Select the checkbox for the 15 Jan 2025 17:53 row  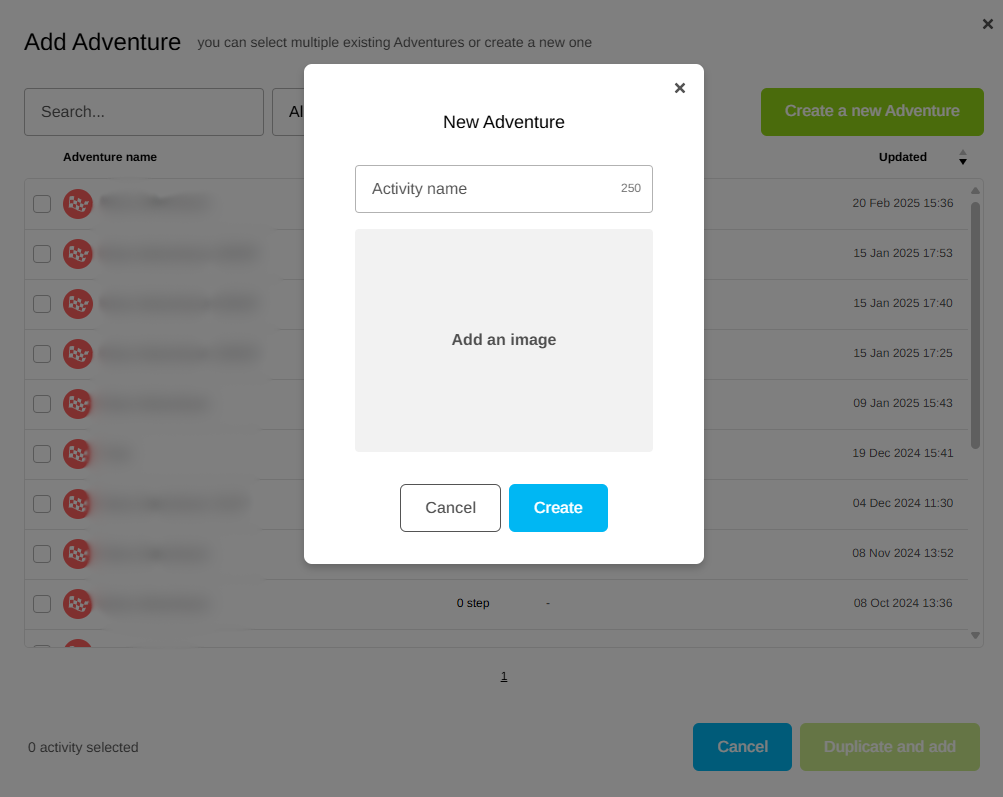(42, 254)
